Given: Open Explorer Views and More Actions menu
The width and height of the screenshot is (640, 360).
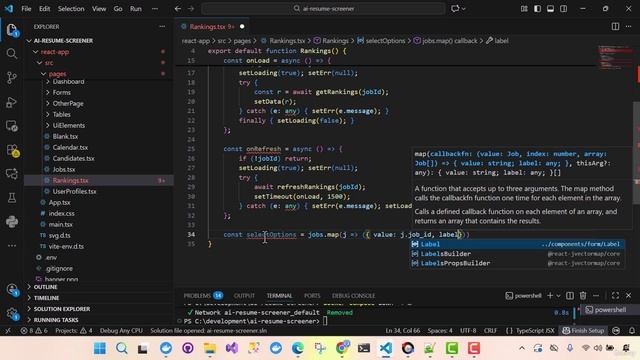Looking at the screenshot, I should click(162, 27).
